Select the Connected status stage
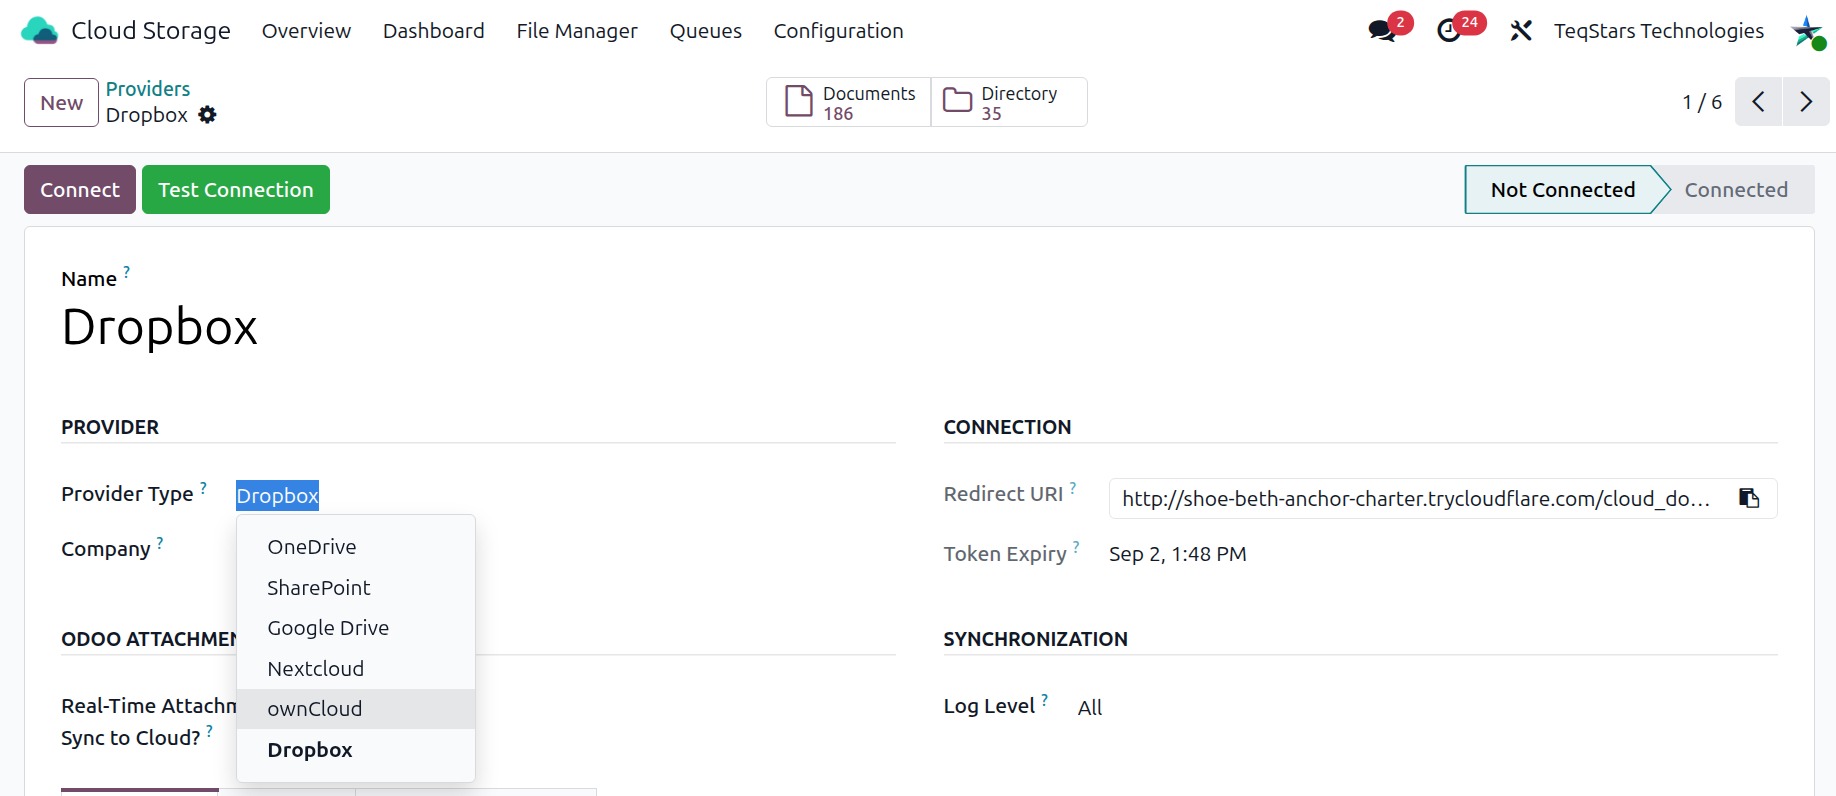 pyautogui.click(x=1736, y=190)
